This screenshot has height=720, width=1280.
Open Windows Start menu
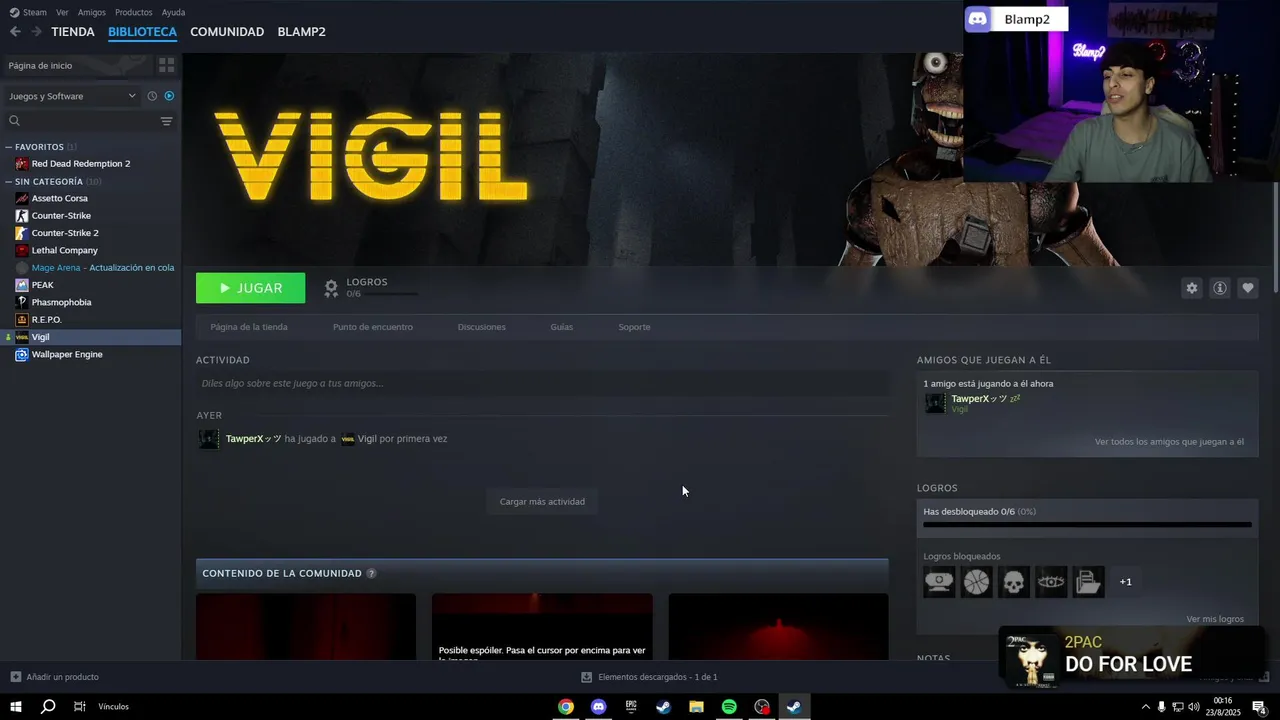pos(16,707)
